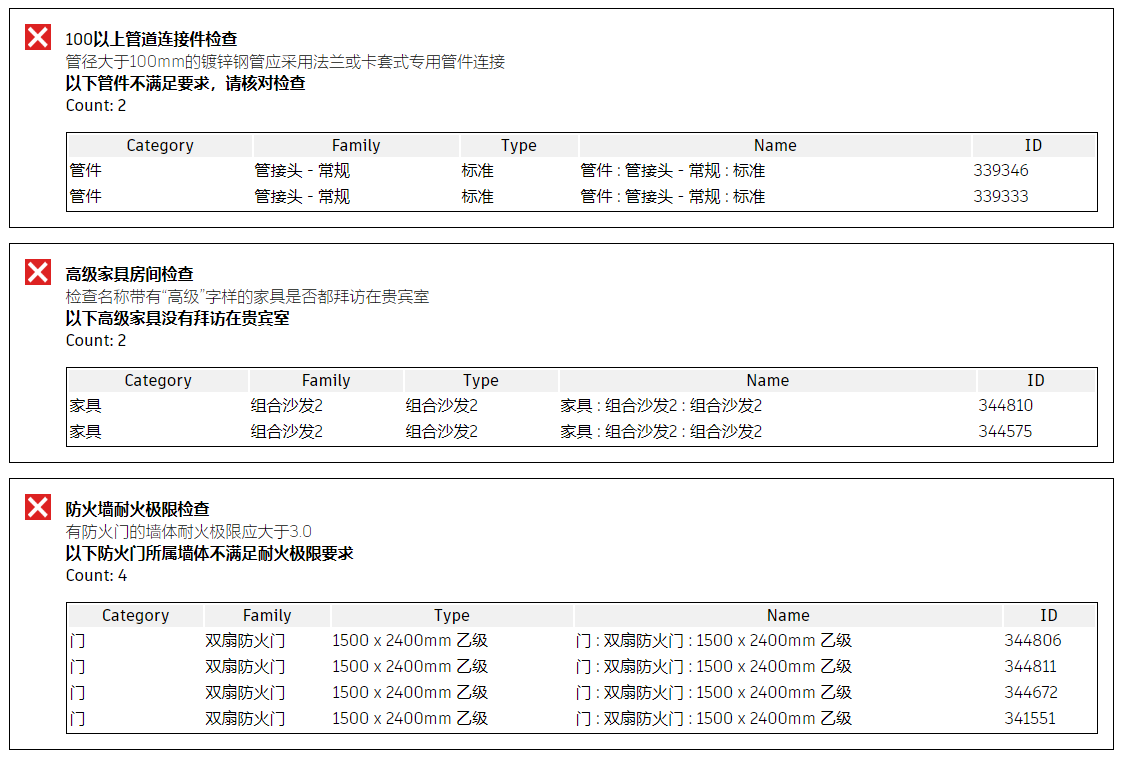Click the description 管径大于100mm的镀锌钢管应采用法兰

[285, 62]
